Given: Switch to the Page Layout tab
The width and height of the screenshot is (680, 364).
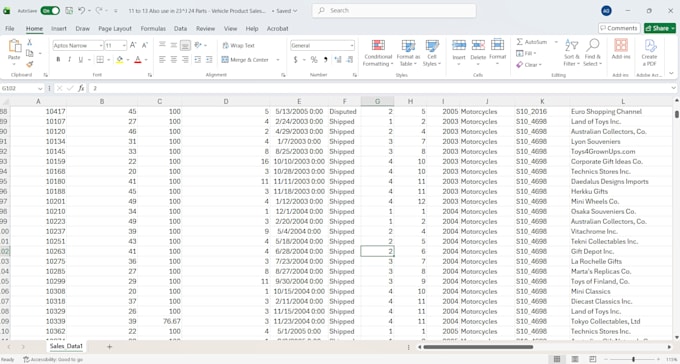Looking at the screenshot, I should pyautogui.click(x=115, y=29).
